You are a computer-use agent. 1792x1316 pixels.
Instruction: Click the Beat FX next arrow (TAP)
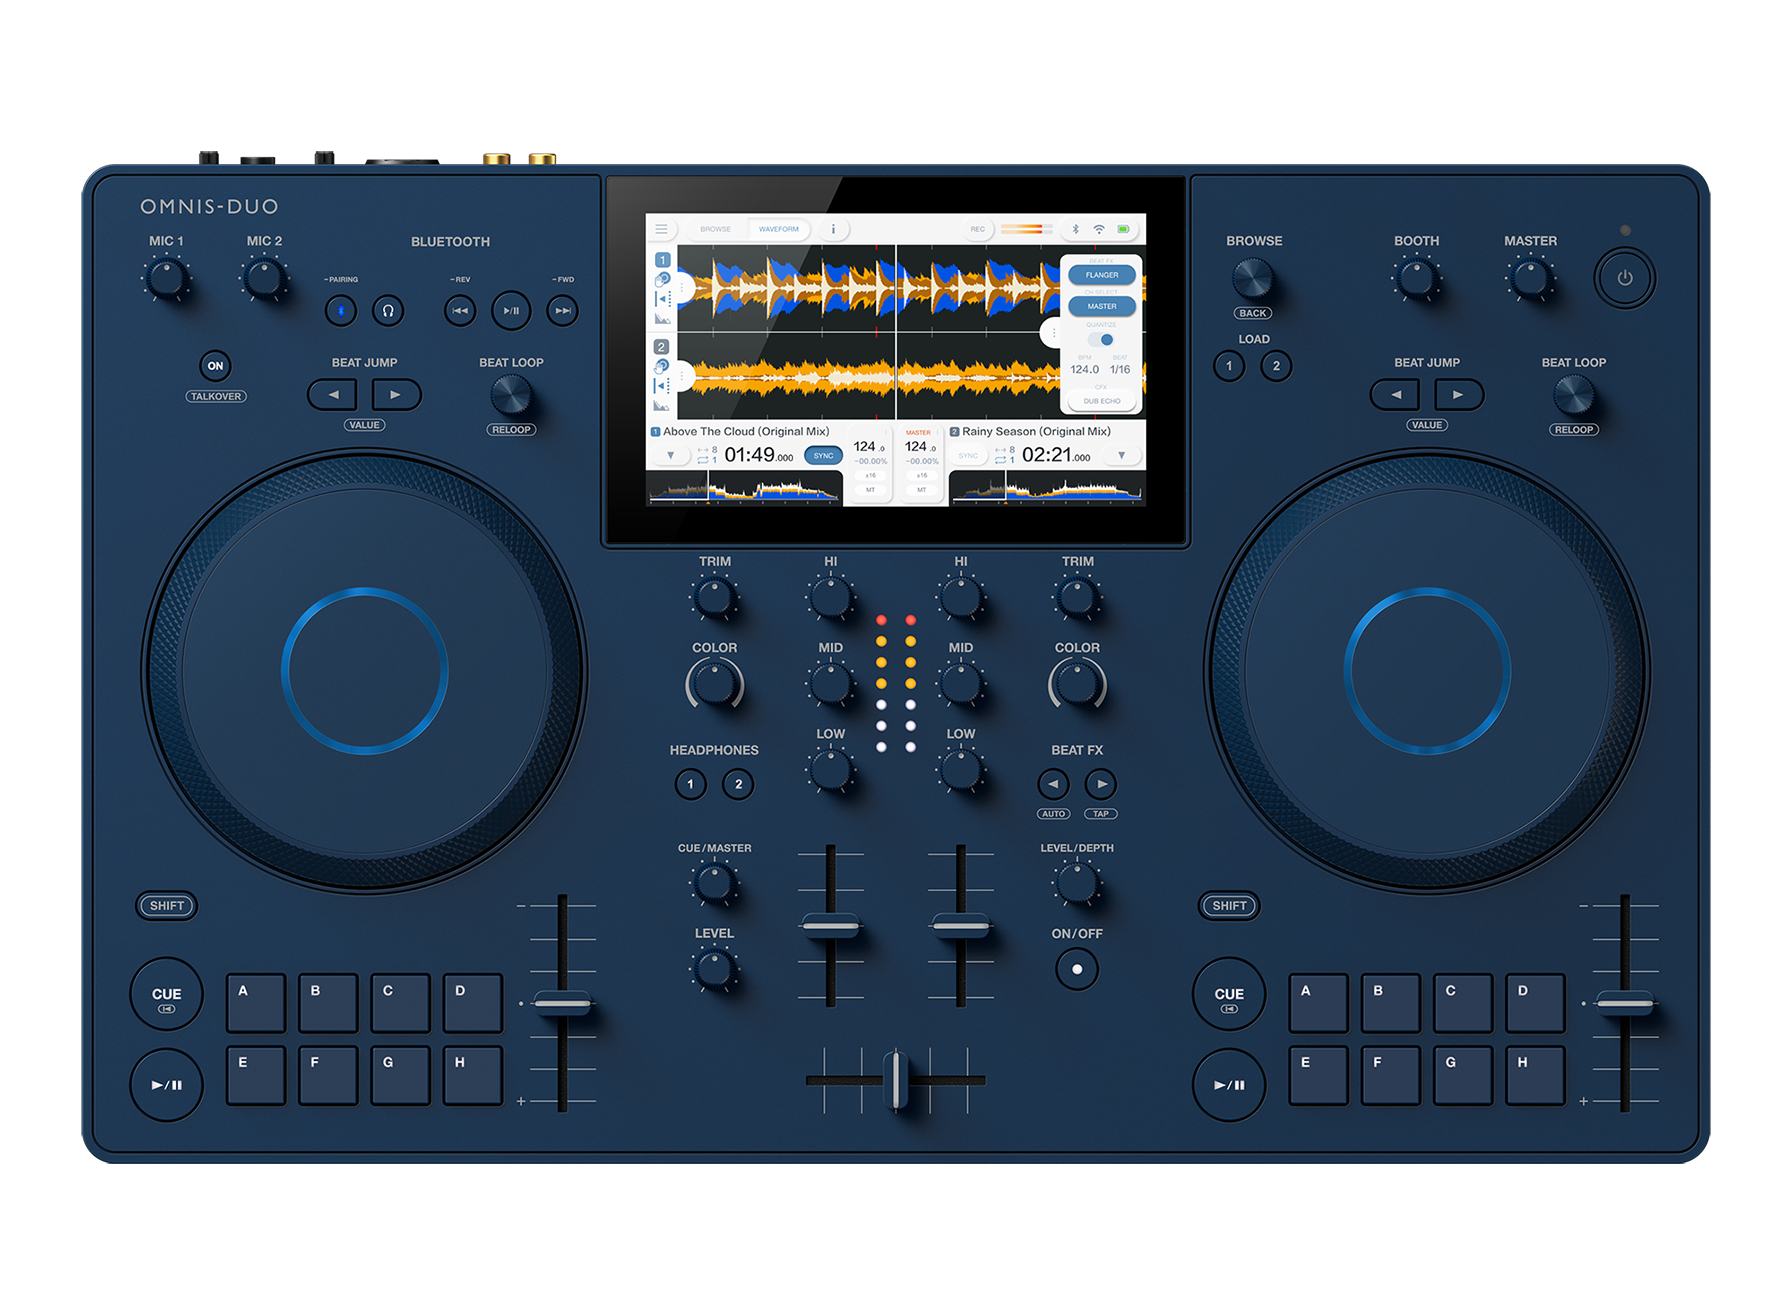coord(1101,784)
